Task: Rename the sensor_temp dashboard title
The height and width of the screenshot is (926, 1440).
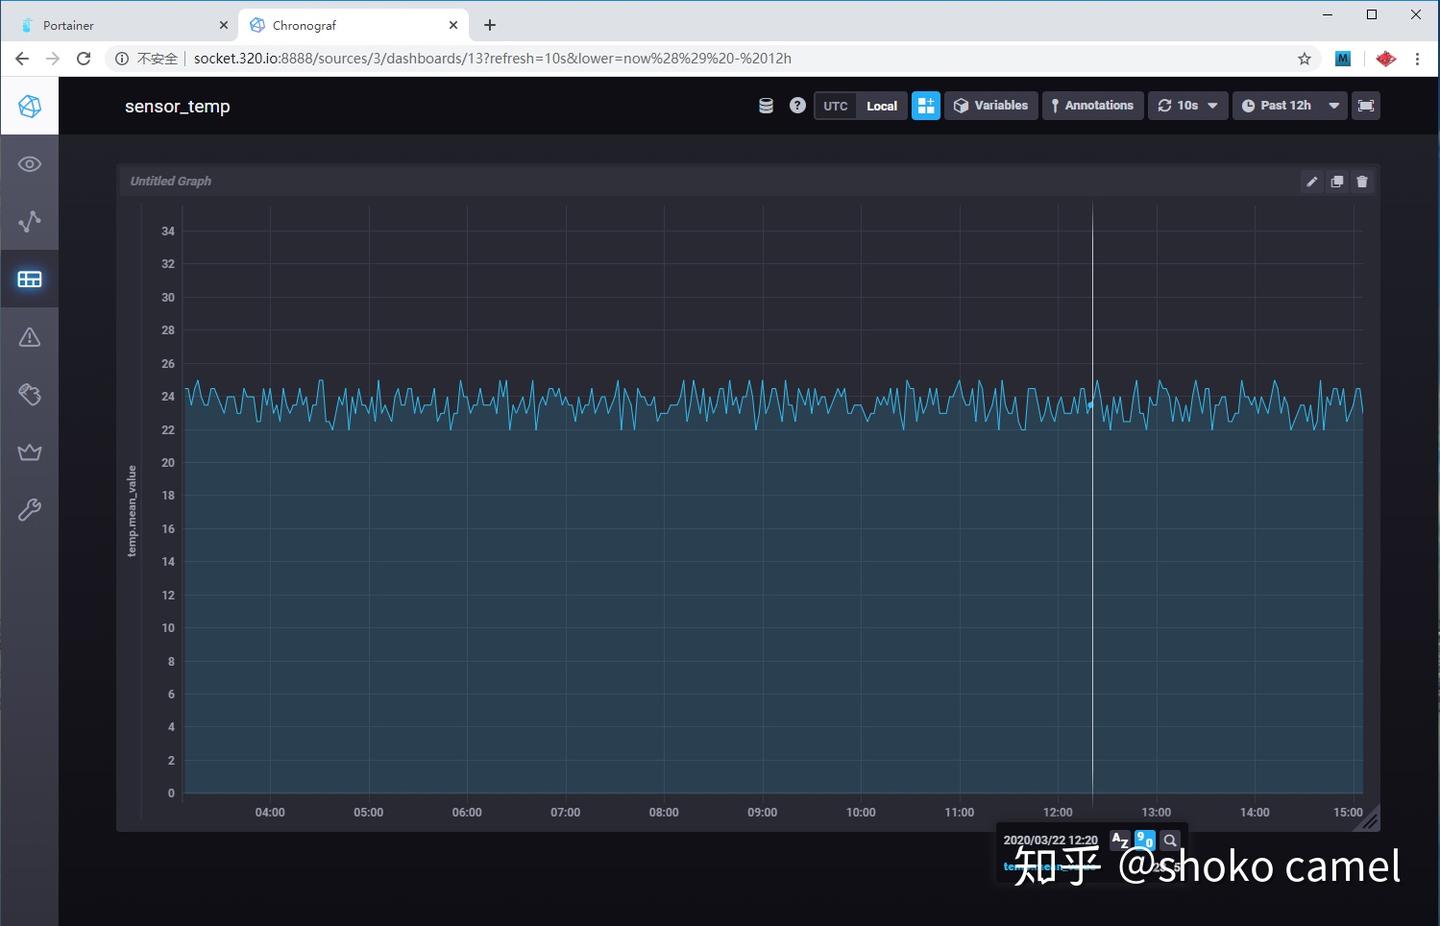Action: (x=177, y=106)
